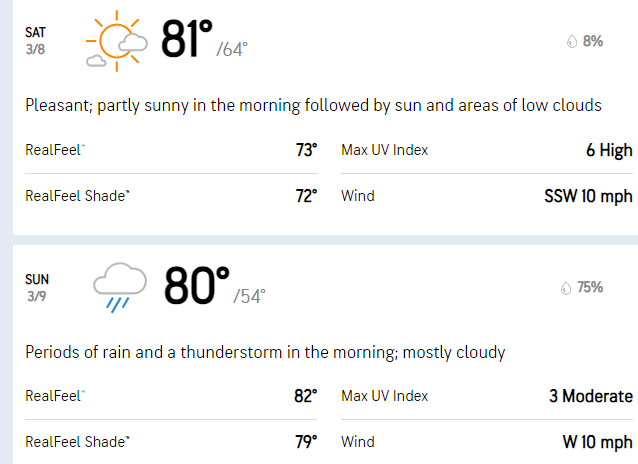The image size is (638, 464).
Task: Click the raindrop icon beside 75%
Action: click(x=566, y=288)
